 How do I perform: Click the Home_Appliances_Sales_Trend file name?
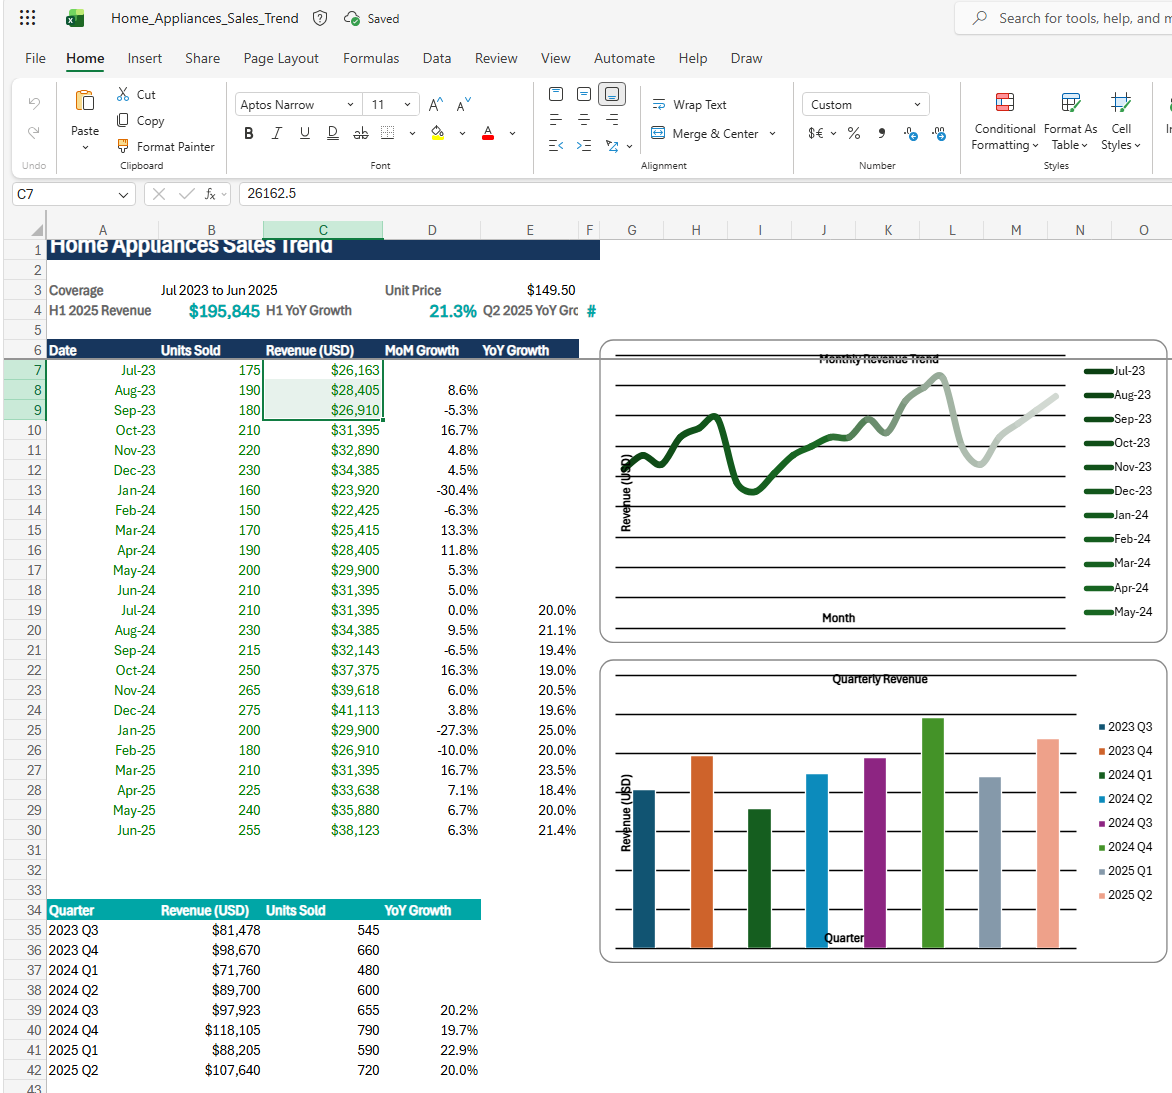205,18
